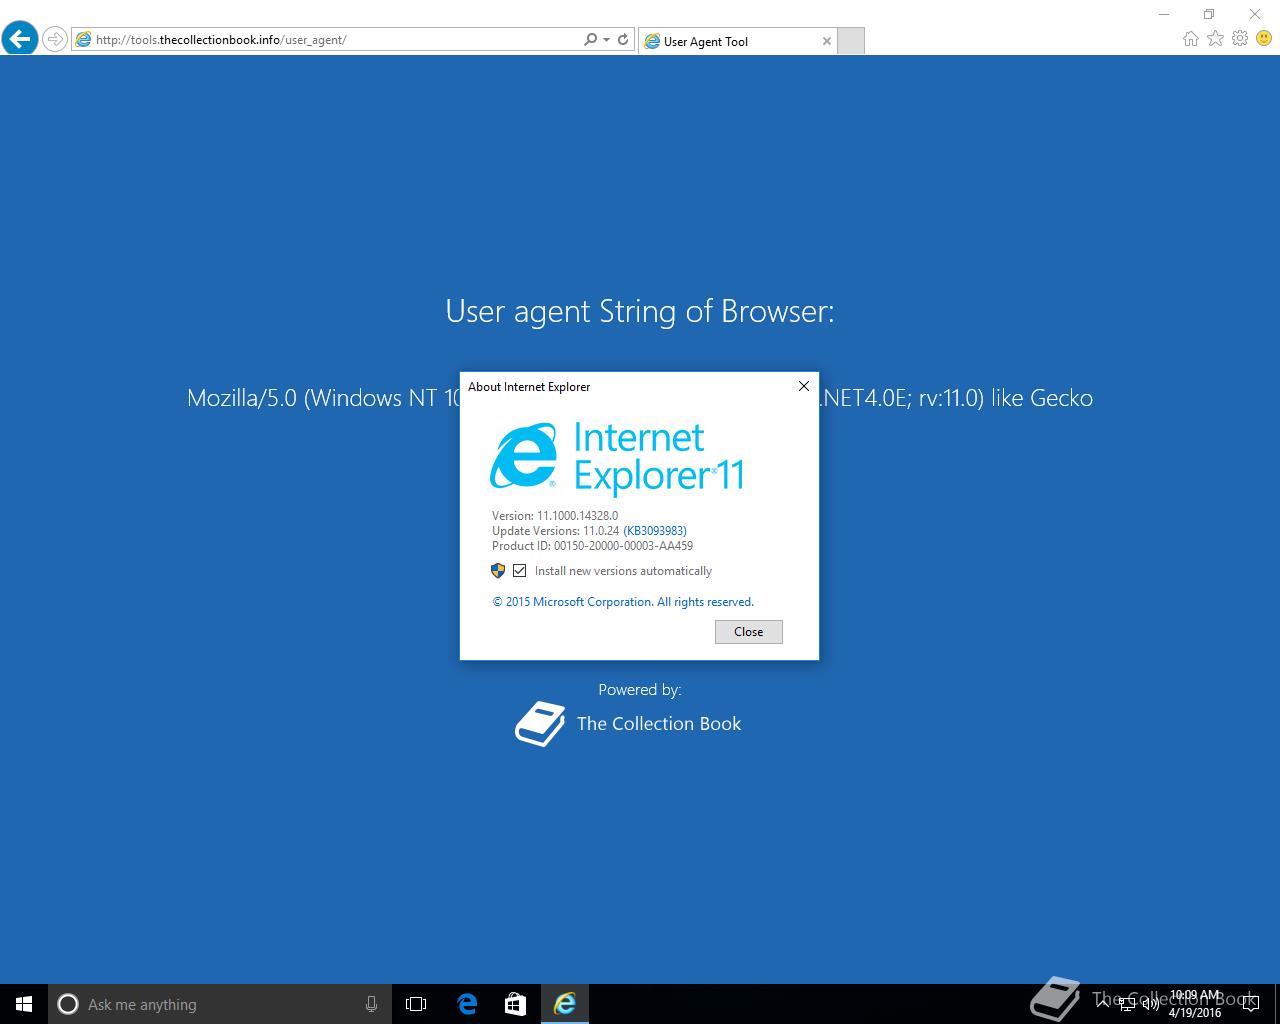The image size is (1280, 1024).
Task: Click the taskbar clock showing 4/19/2016
Action: point(1195,1004)
